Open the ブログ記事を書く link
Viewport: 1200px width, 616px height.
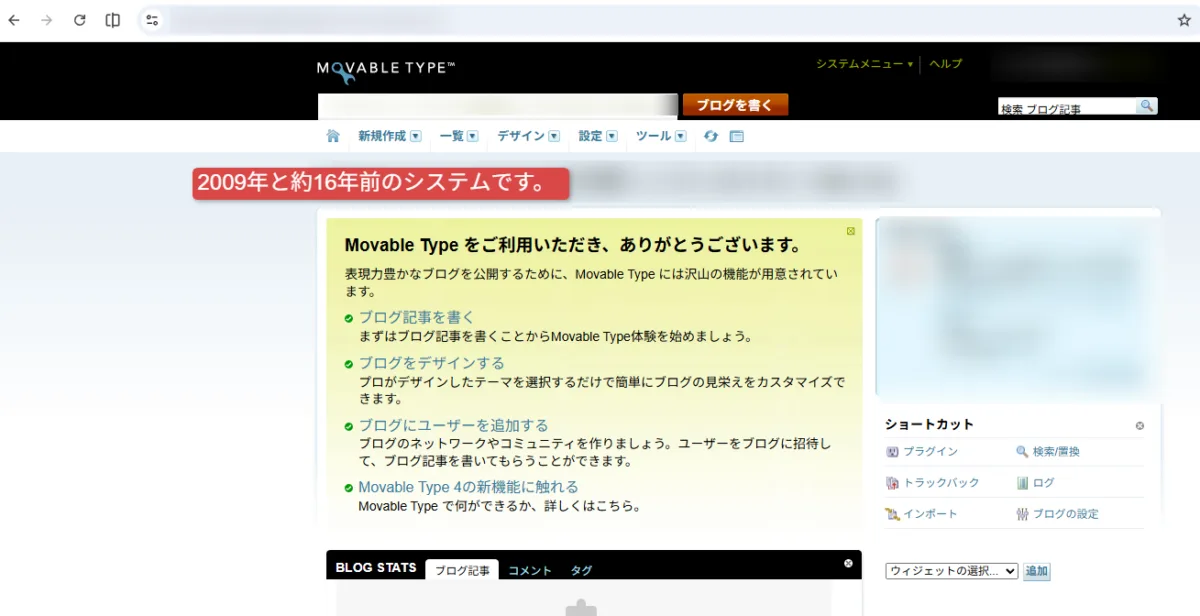pyautogui.click(x=416, y=317)
